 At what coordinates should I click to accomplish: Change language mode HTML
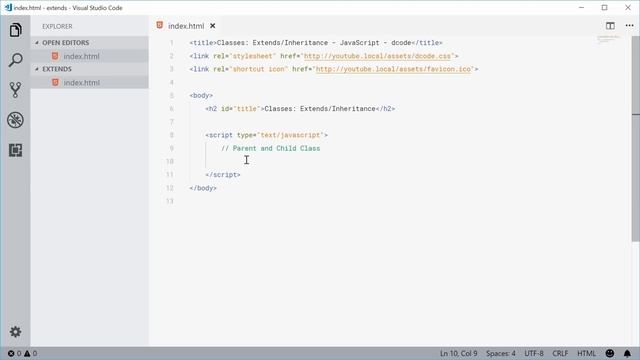586,353
